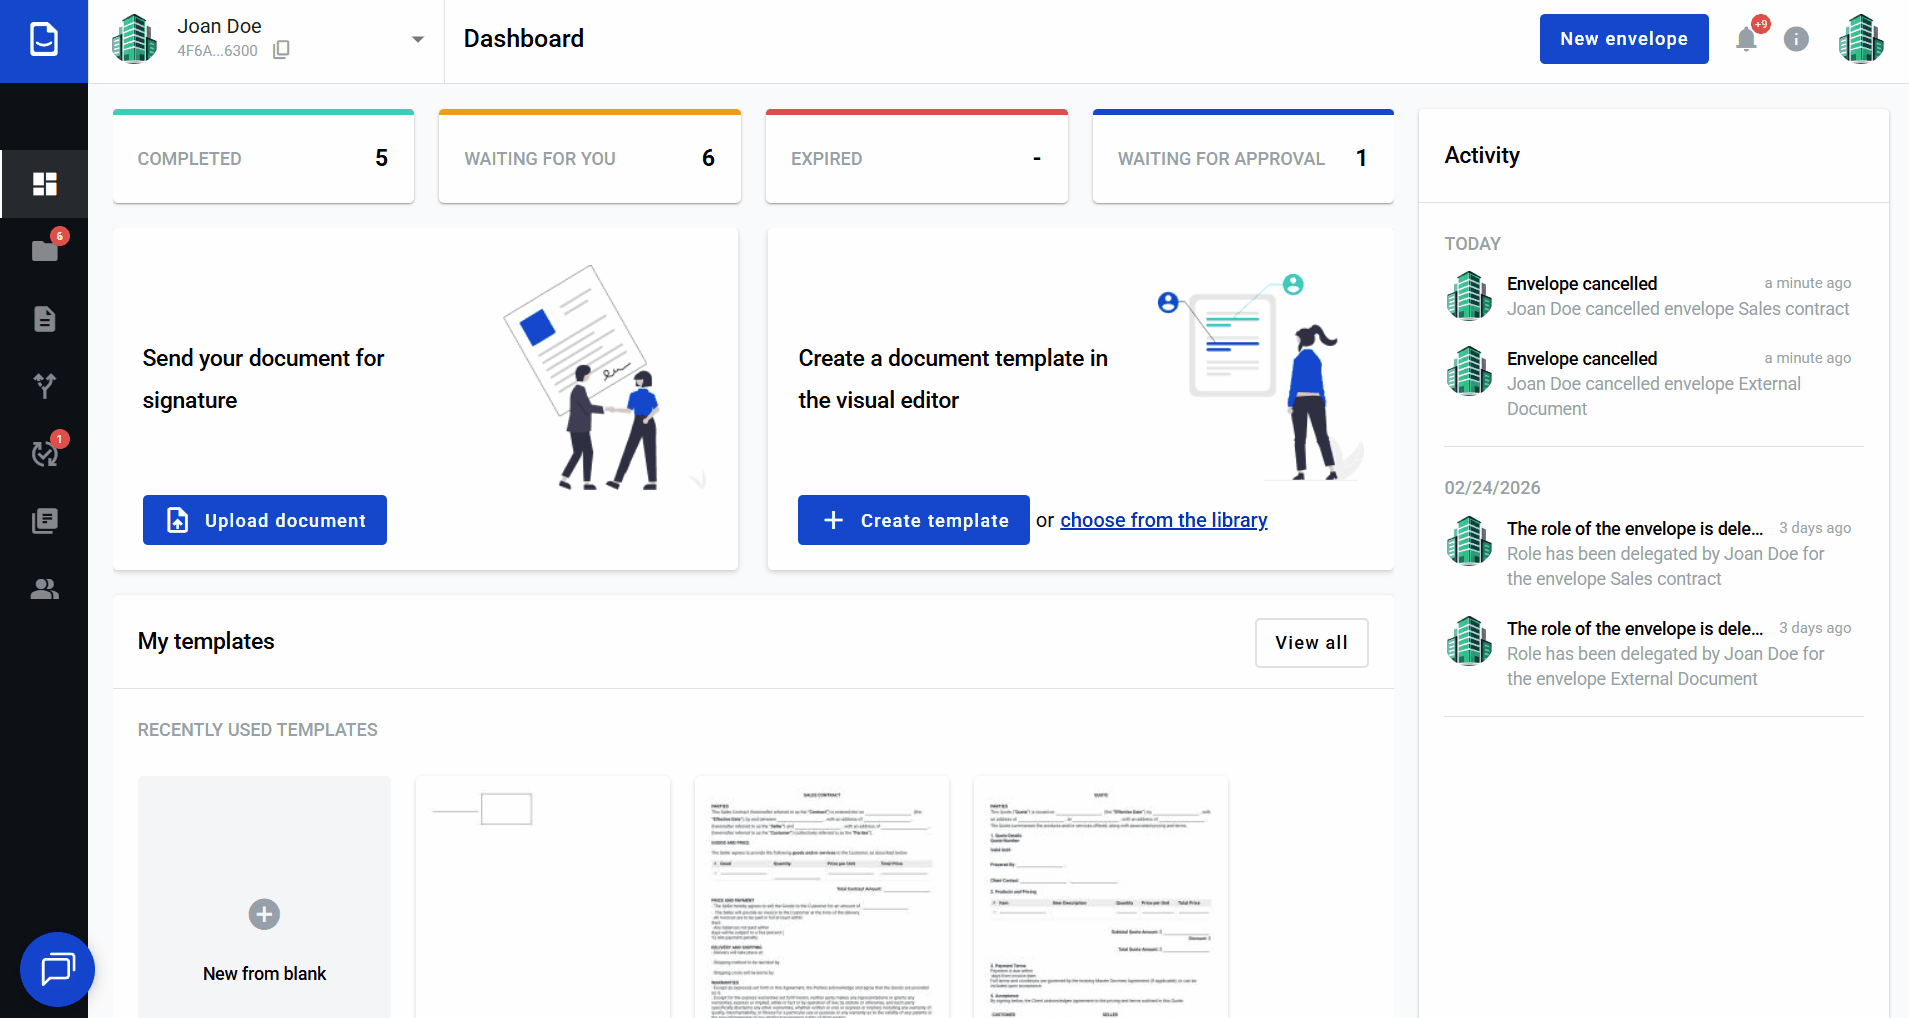Open the Waiting For You card
This screenshot has height=1018, width=1909.
pyautogui.click(x=589, y=158)
